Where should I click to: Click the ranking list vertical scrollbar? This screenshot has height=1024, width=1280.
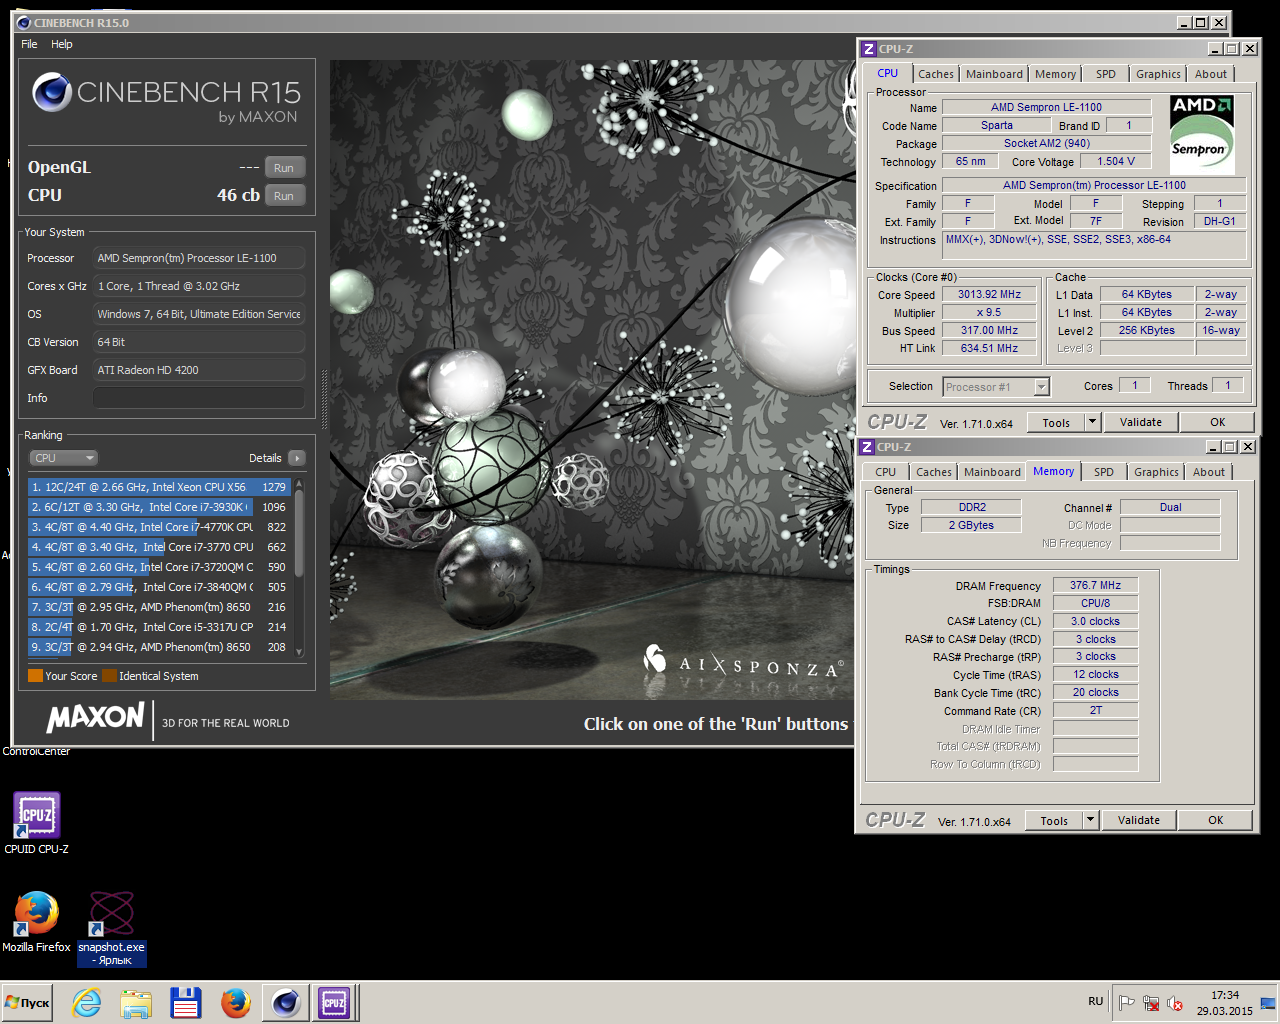(x=298, y=568)
